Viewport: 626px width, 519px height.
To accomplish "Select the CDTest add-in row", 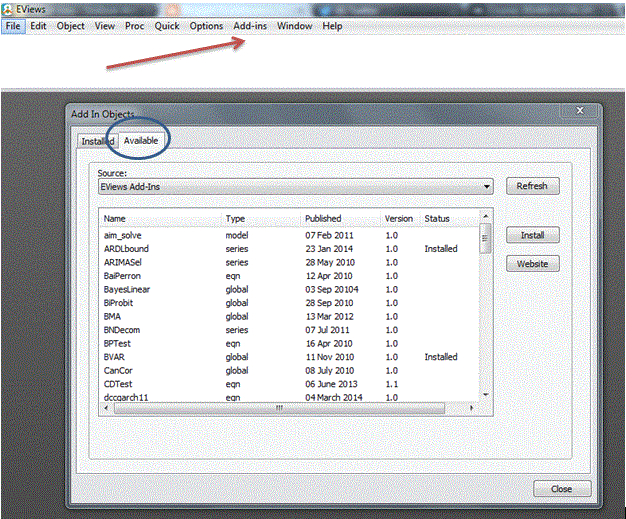I will 289,384.
